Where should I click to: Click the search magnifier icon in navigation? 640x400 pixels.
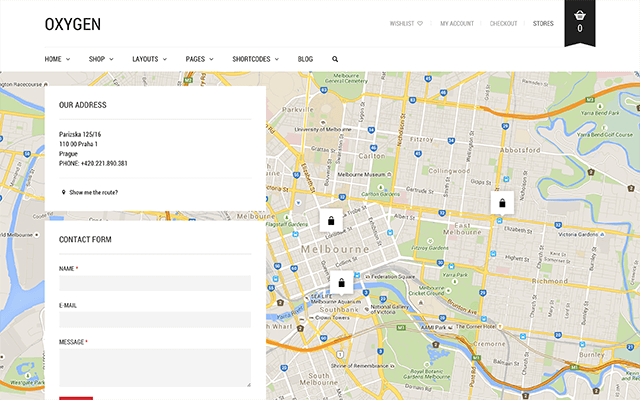pos(335,59)
